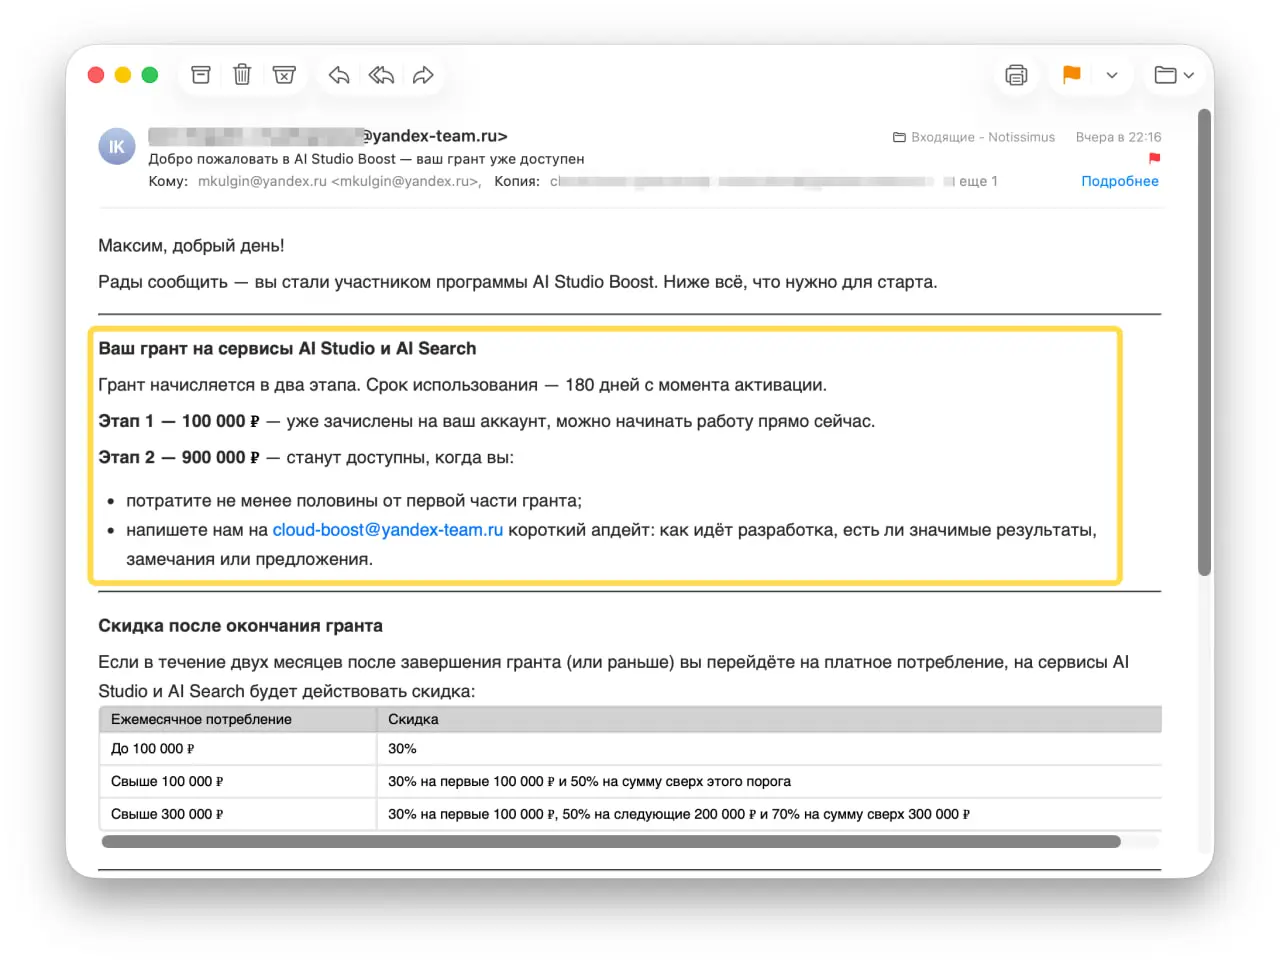Print the message with the printer icon
This screenshot has height=965, width=1280.
click(1016, 75)
